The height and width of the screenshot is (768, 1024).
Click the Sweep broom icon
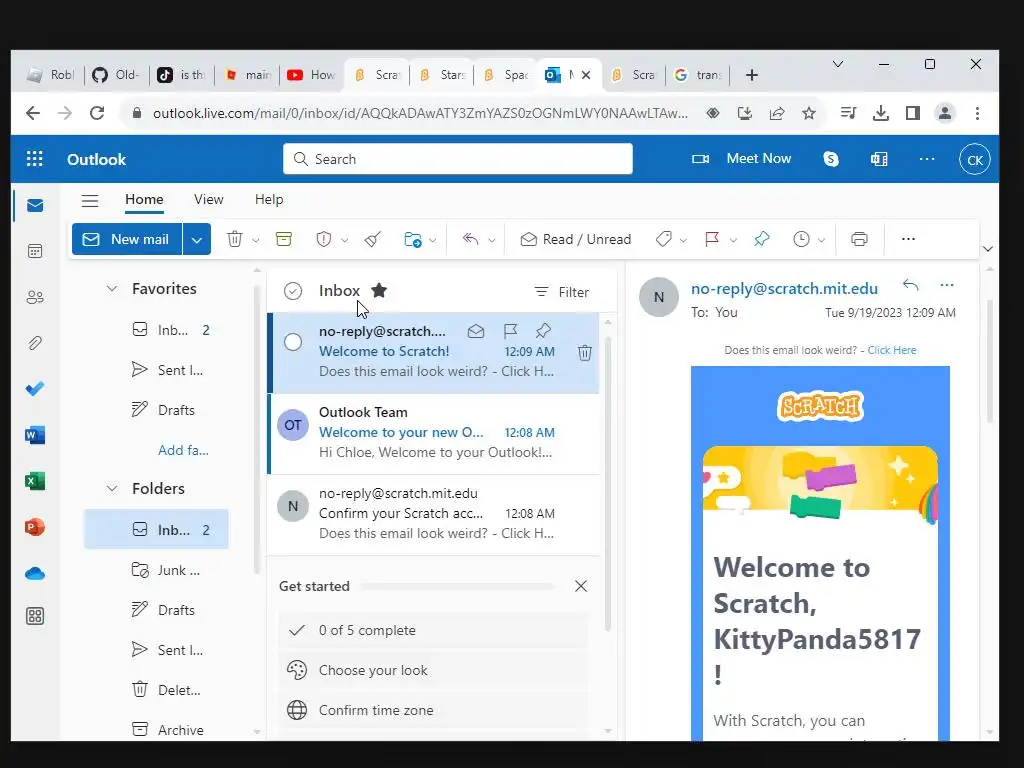click(373, 239)
